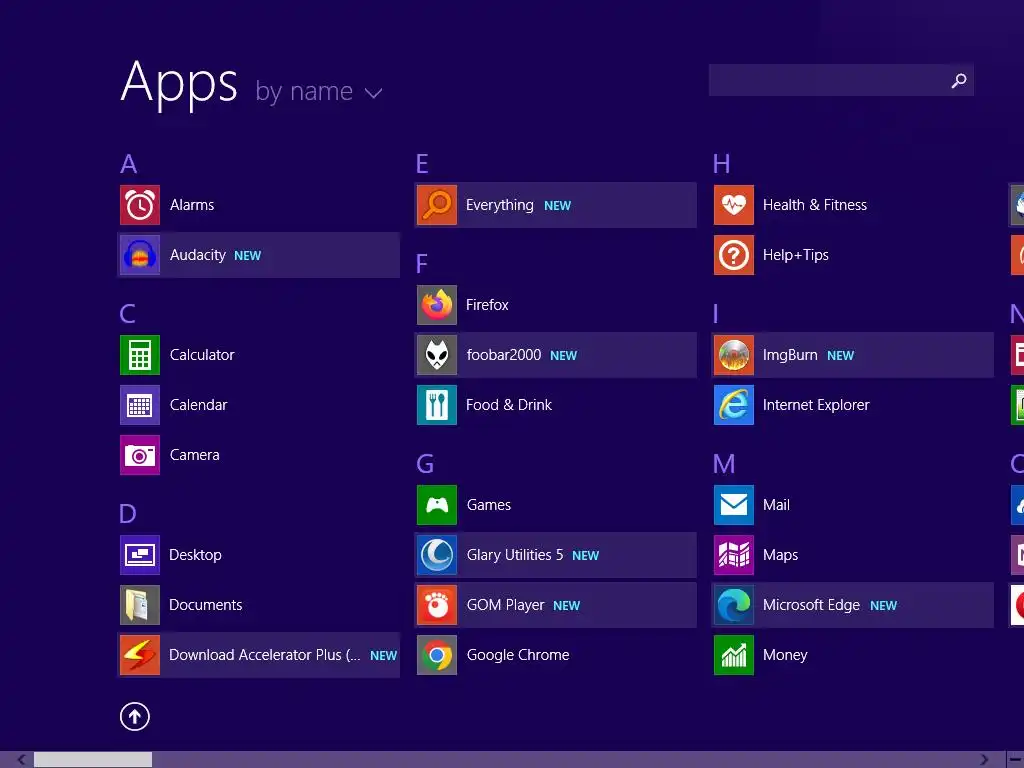Click the 'Desktop' app name
Image resolution: width=1024 pixels, height=768 pixels.
pyautogui.click(x=195, y=555)
